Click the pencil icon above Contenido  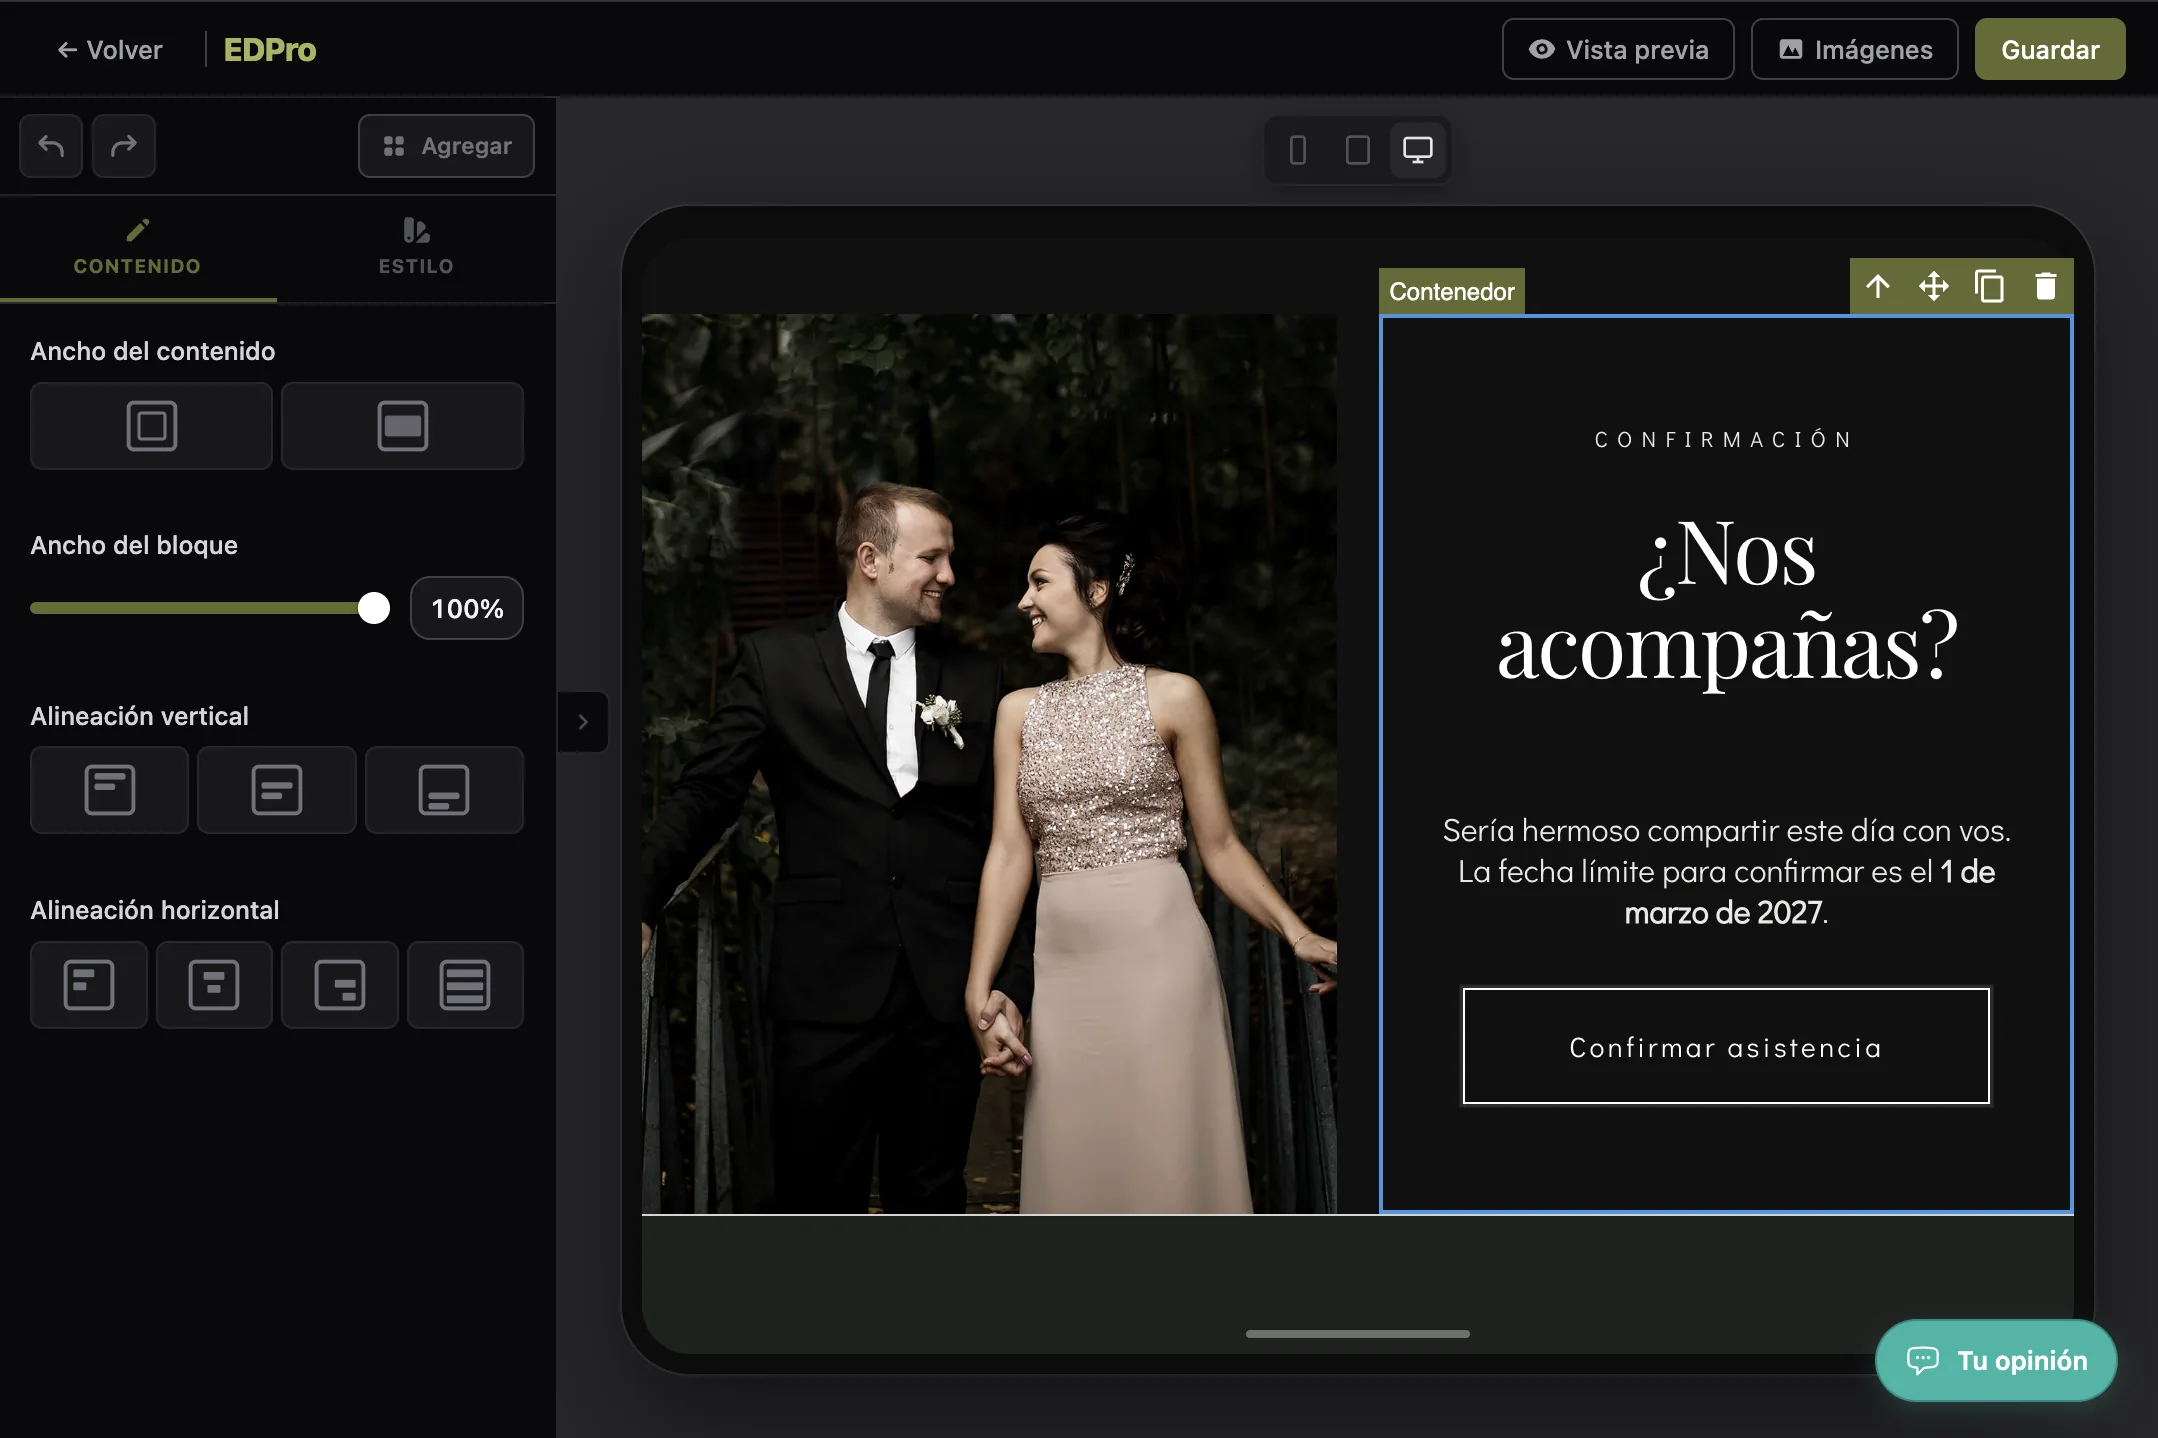point(138,231)
